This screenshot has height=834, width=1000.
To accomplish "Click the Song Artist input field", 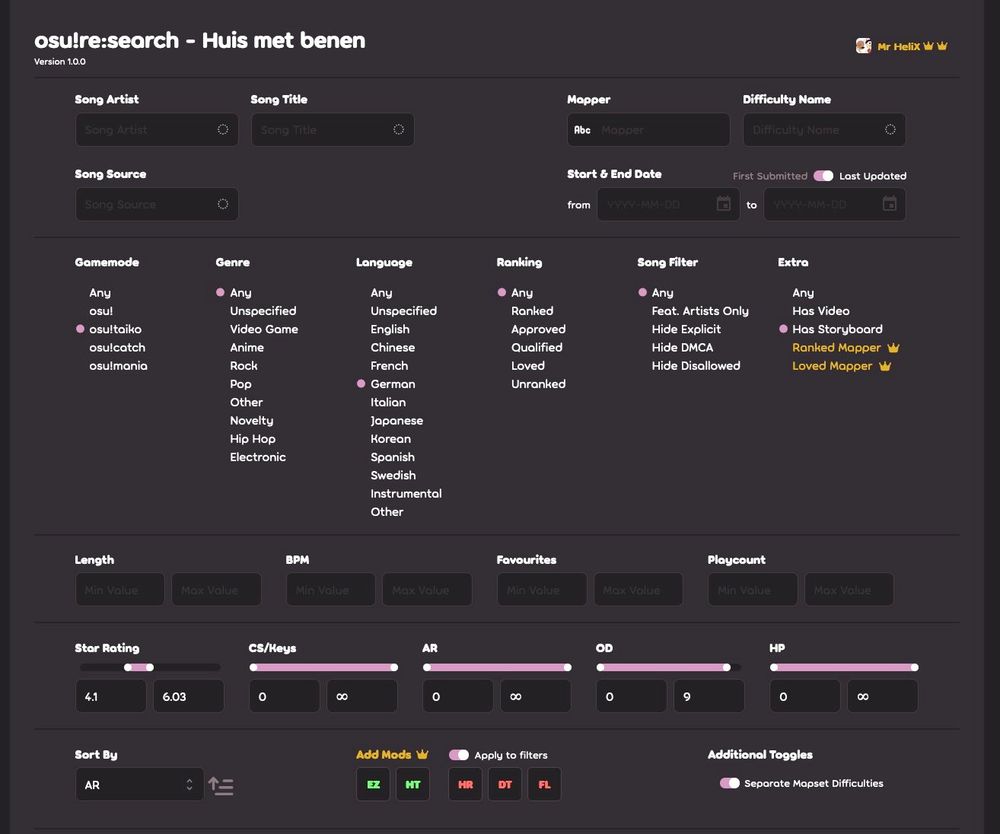I will pyautogui.click(x=157, y=129).
